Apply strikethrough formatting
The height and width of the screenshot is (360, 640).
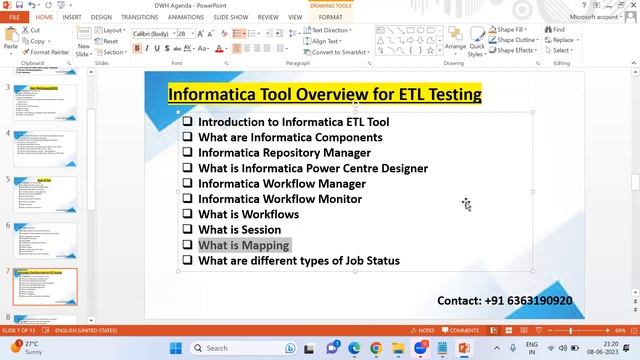[x=177, y=49]
